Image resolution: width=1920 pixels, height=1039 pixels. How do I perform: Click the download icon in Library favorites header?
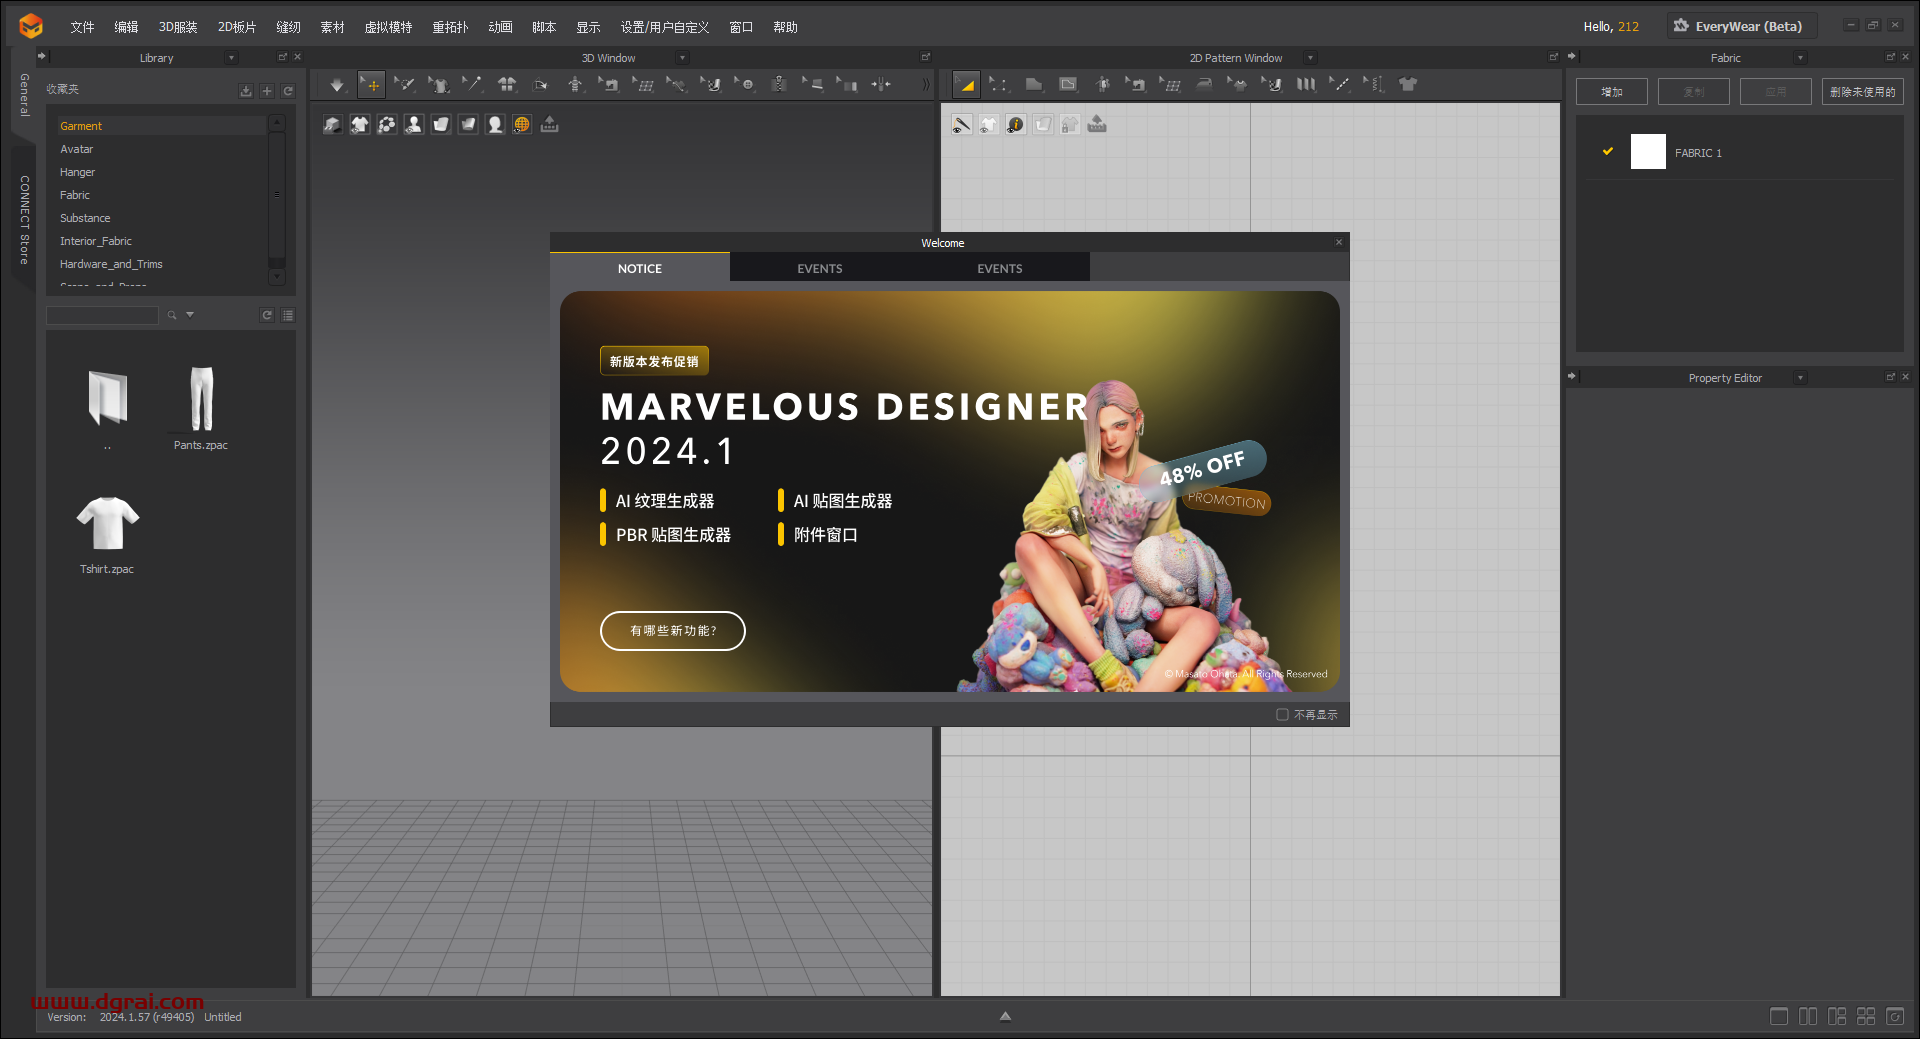246,91
